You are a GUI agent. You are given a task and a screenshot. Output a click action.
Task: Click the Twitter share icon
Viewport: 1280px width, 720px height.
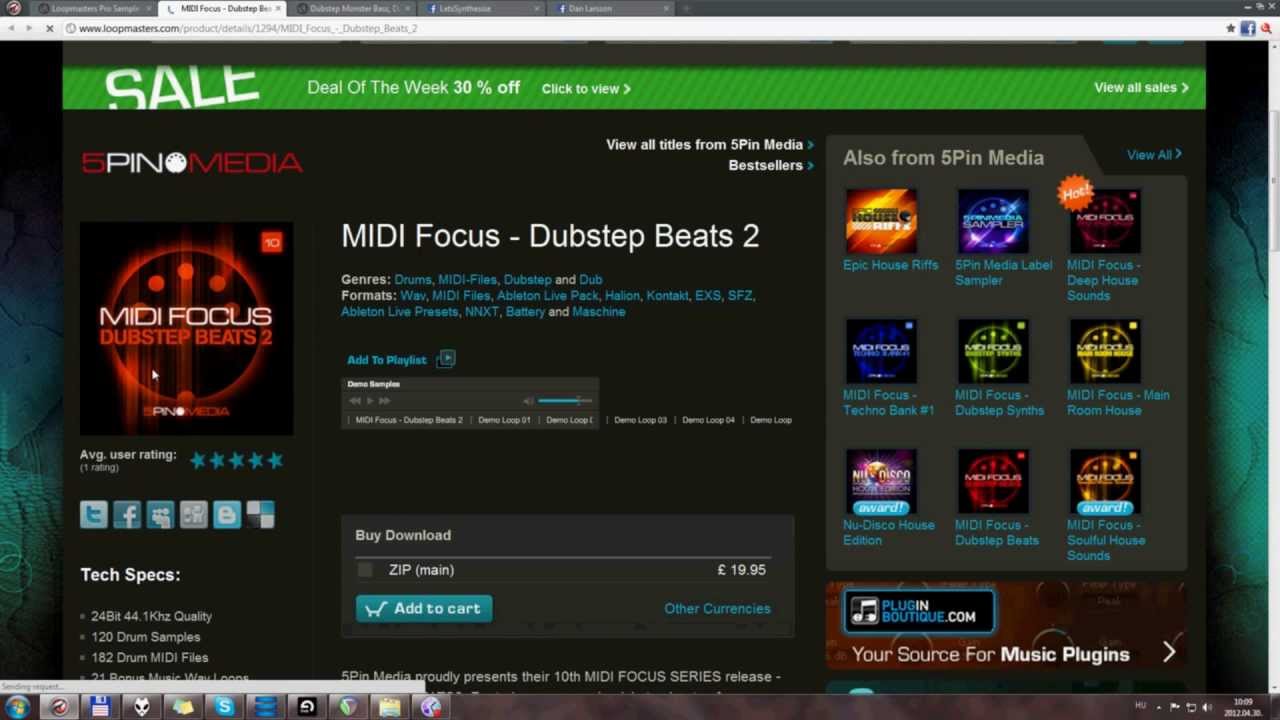[x=94, y=514]
